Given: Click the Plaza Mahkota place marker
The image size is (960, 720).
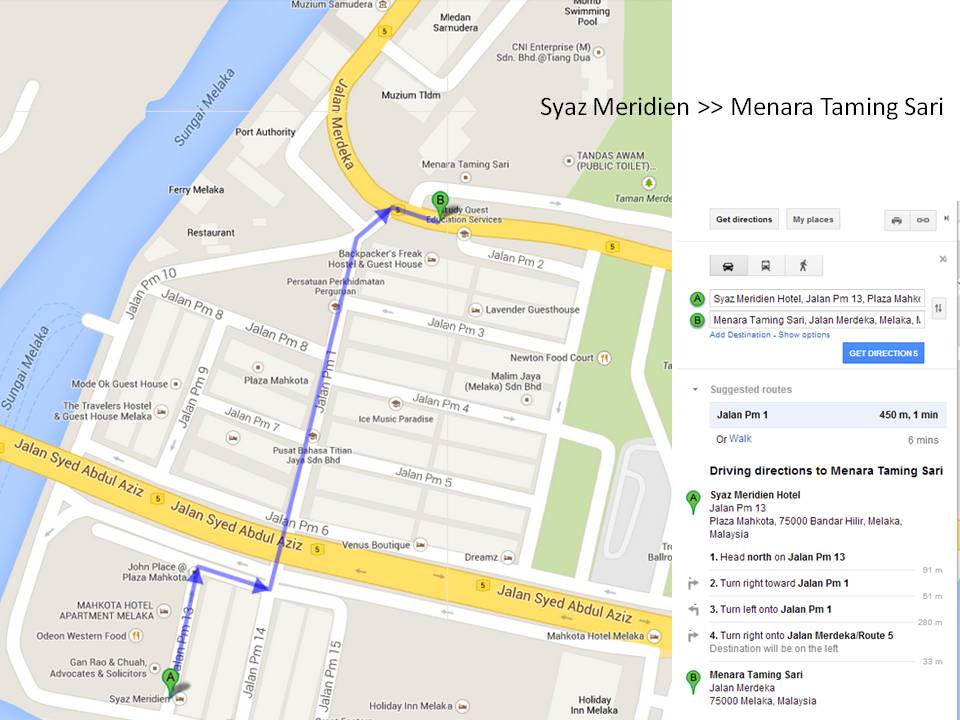Looking at the screenshot, I should tap(258, 367).
